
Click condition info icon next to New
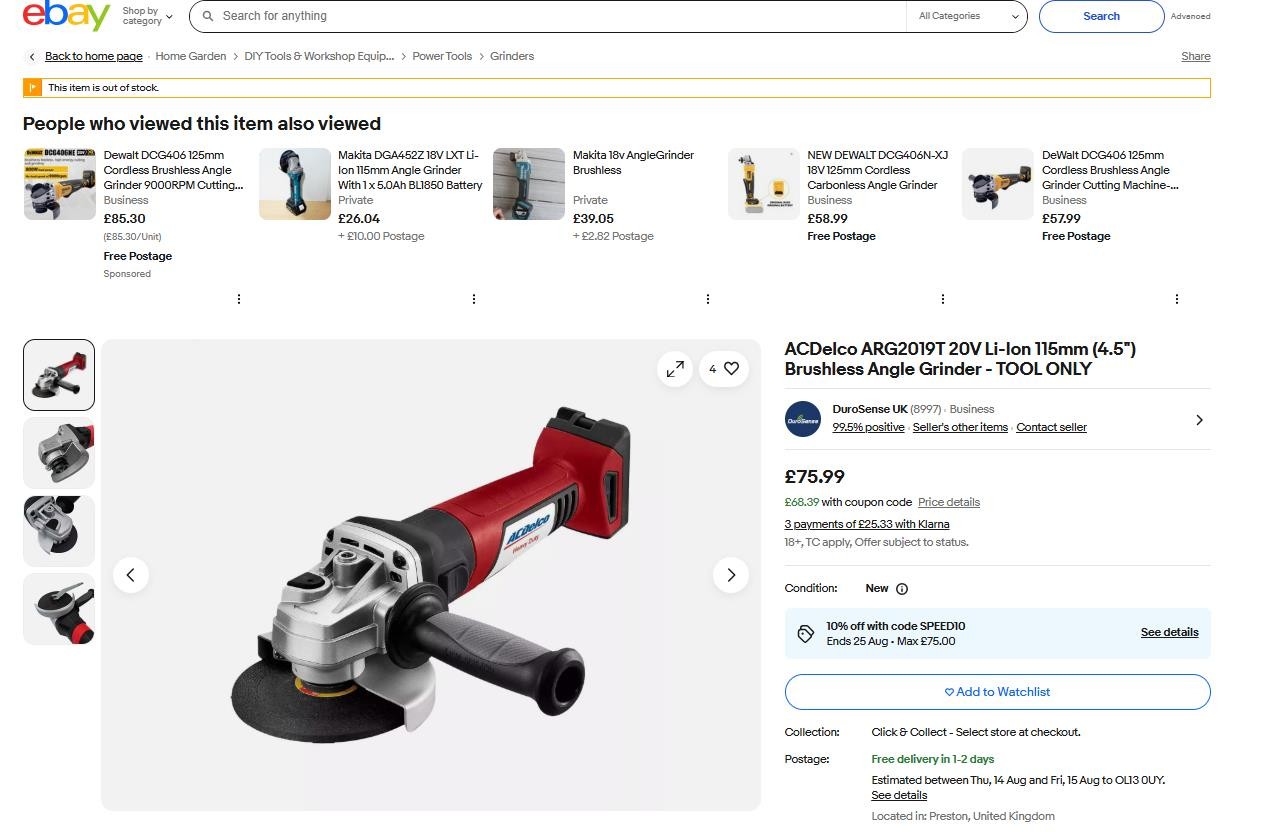tap(902, 589)
